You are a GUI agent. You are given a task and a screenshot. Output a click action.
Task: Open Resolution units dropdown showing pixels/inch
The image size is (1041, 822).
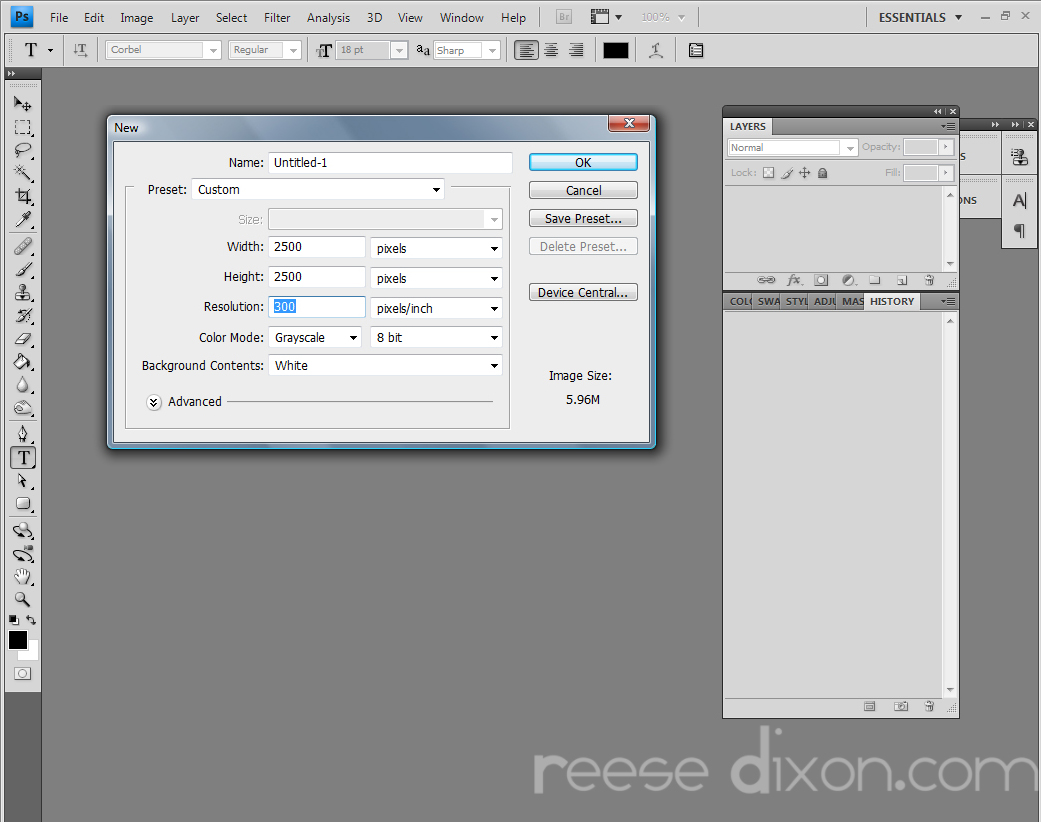coord(436,308)
